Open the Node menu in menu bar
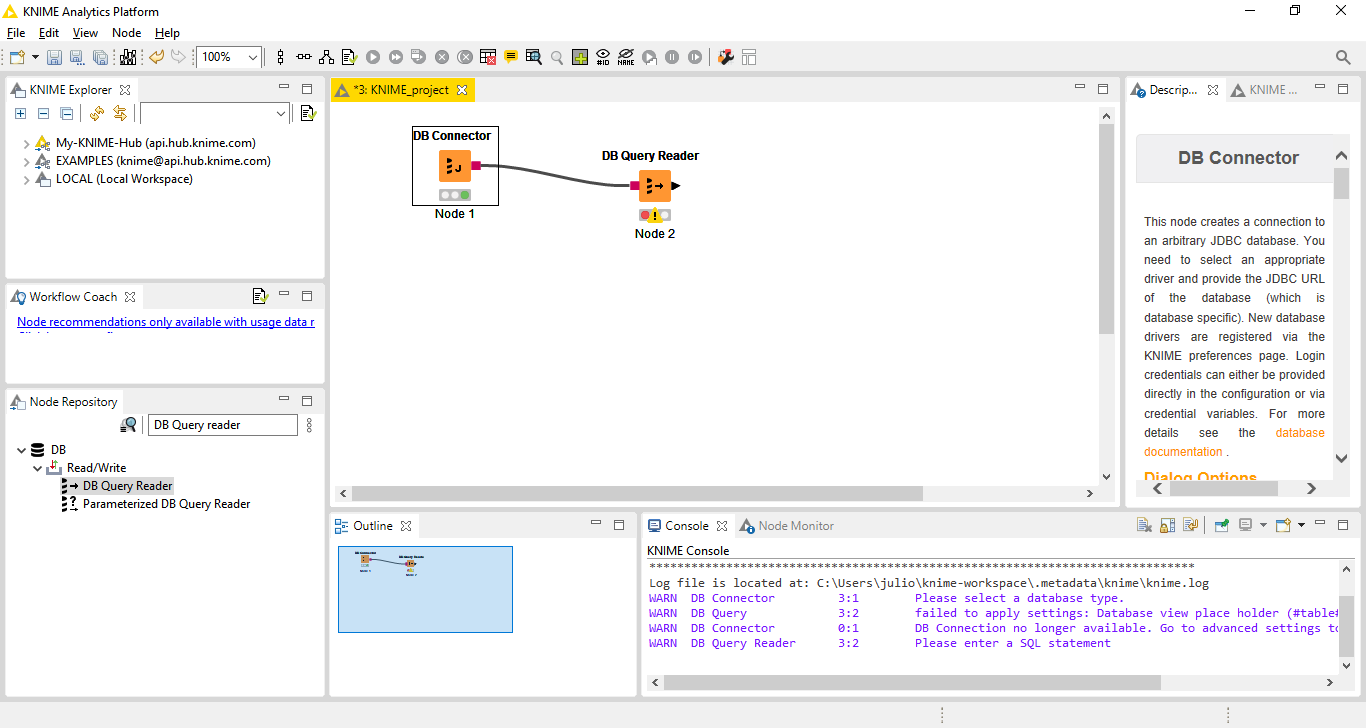The height and width of the screenshot is (728, 1366). pyautogui.click(x=126, y=33)
